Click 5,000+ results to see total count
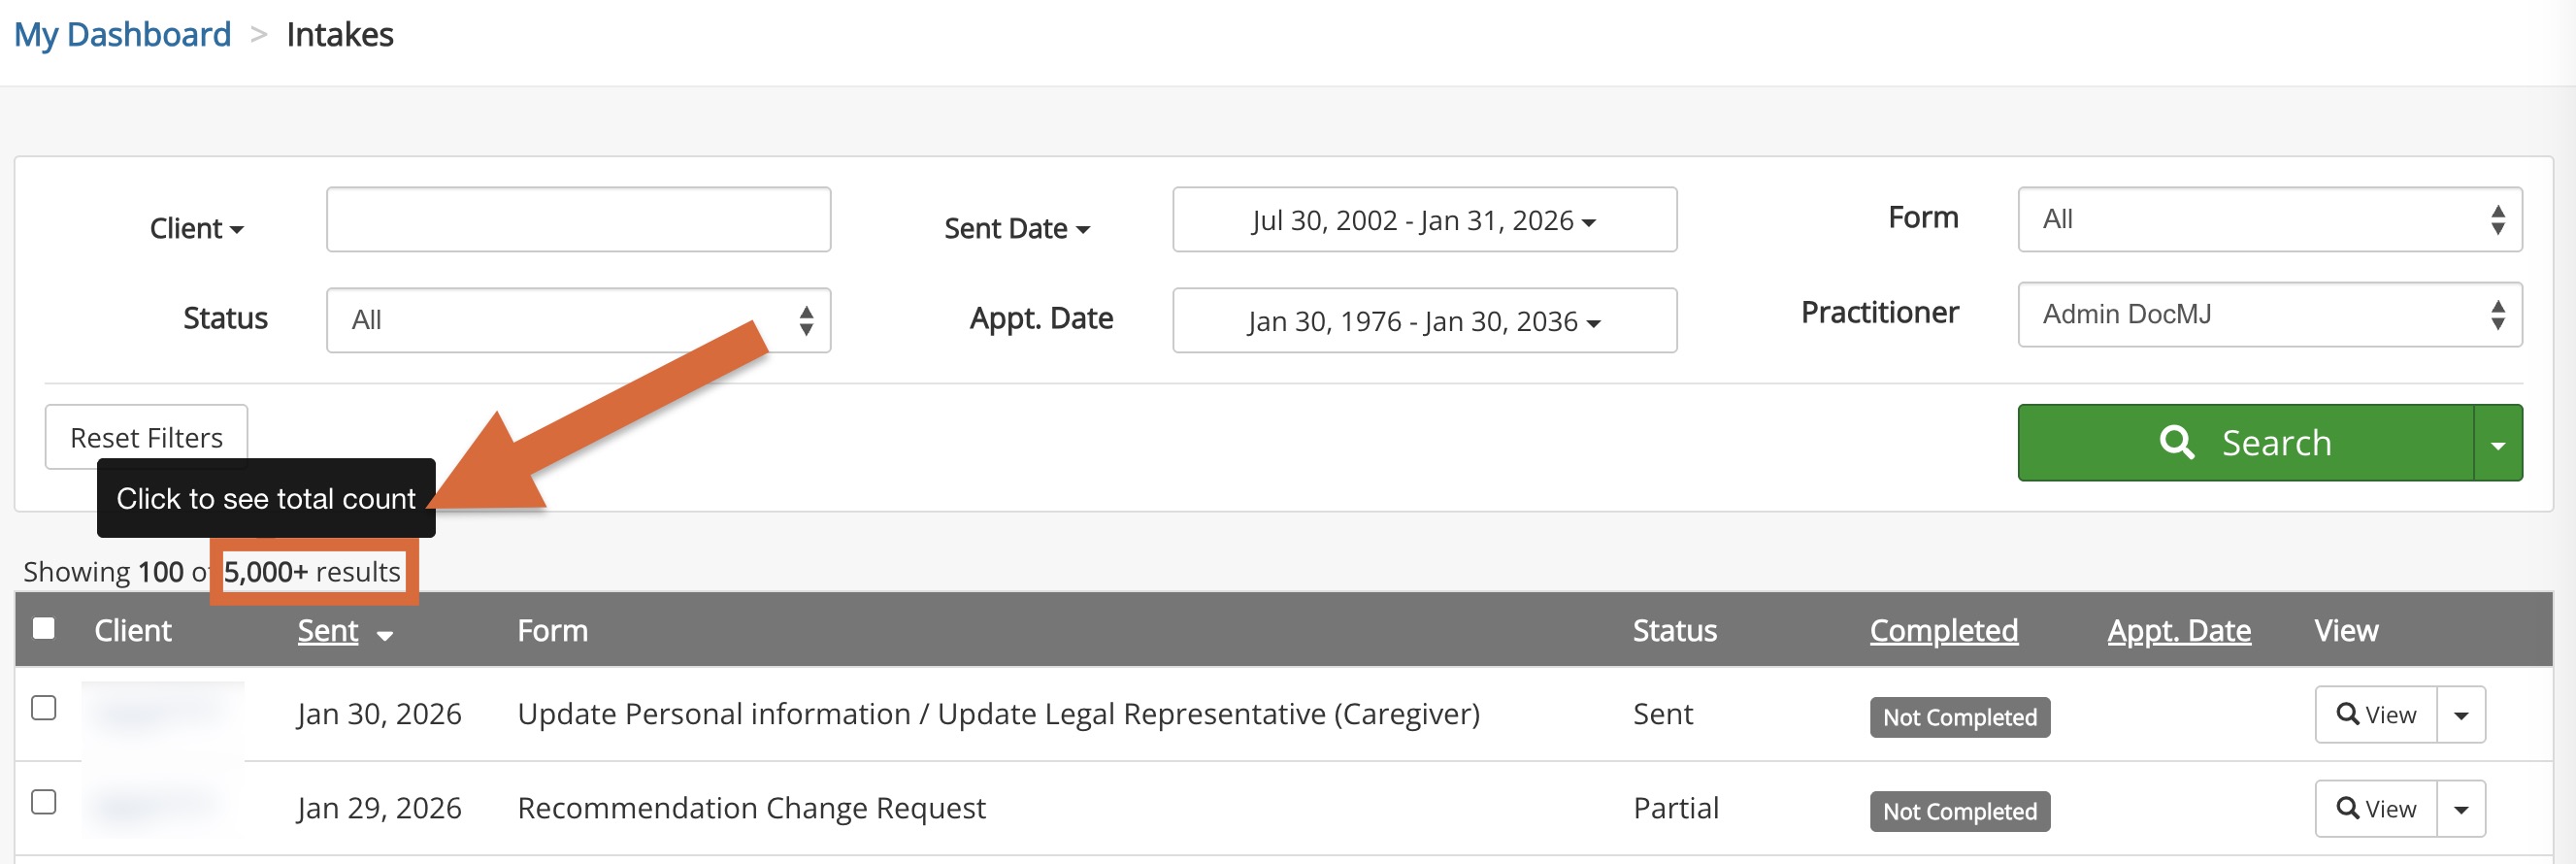Image resolution: width=2576 pixels, height=864 pixels. 311,572
